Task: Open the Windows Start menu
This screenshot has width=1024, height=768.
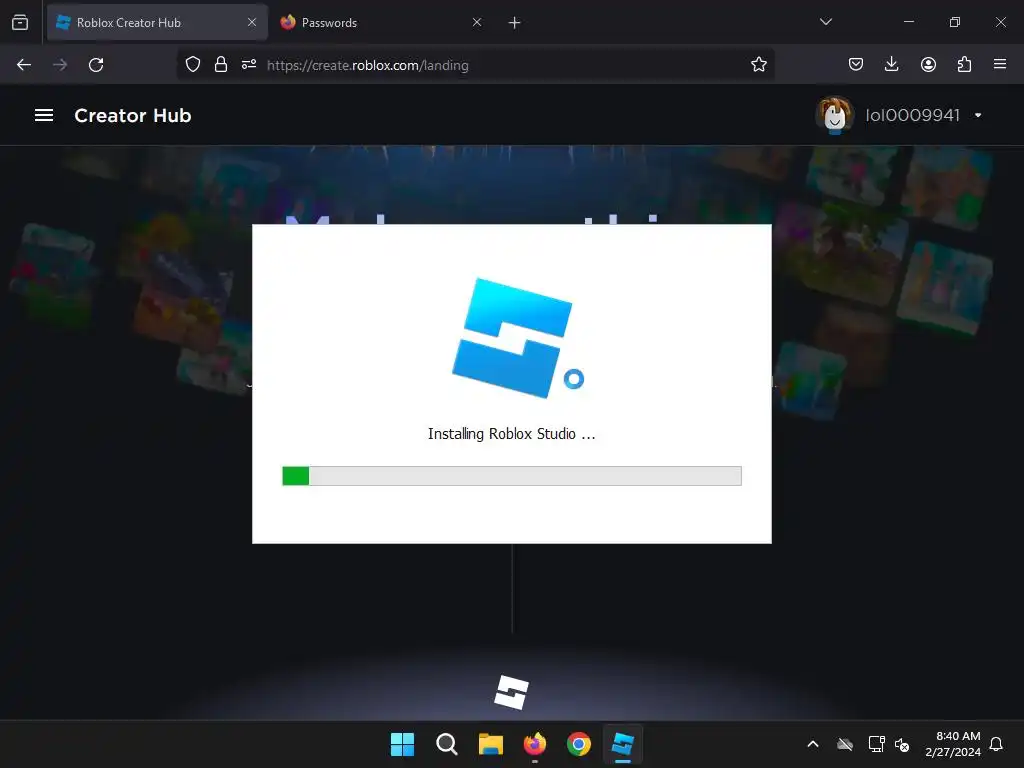Action: coord(402,744)
